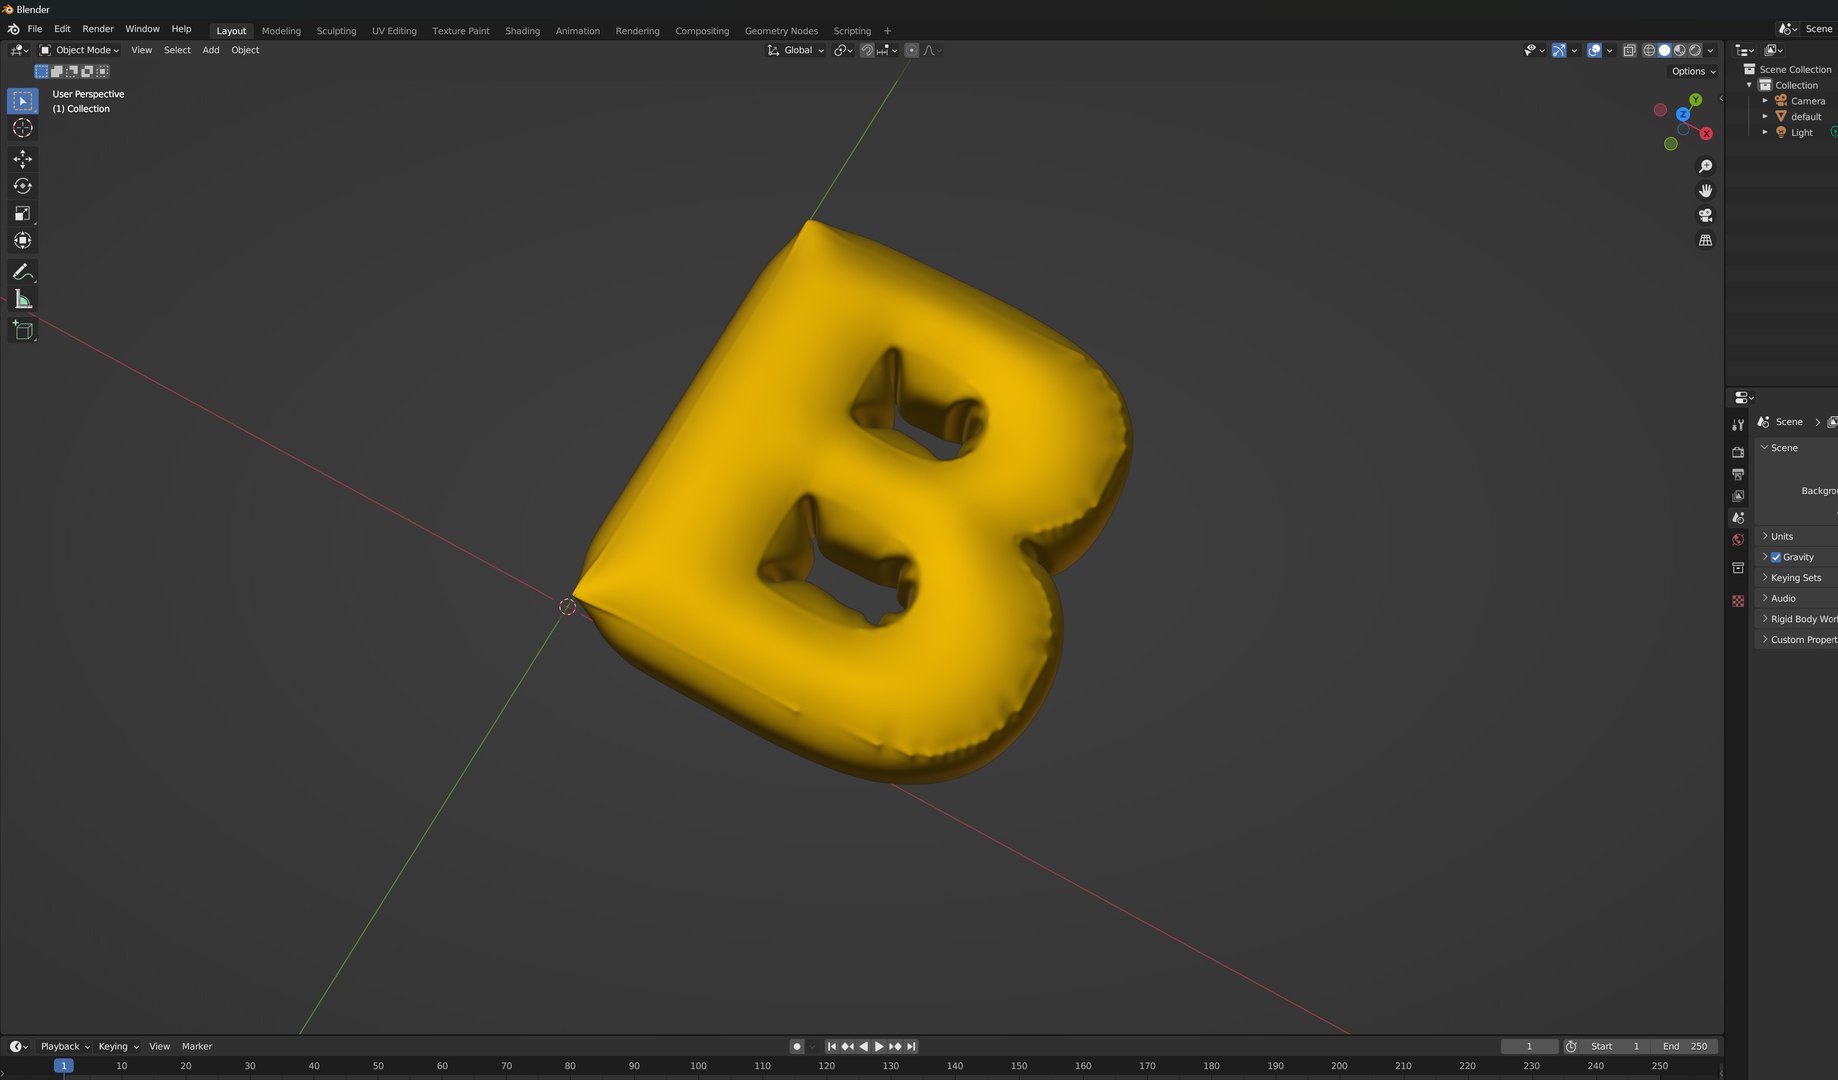The image size is (1838, 1080).
Task: Select the Annotate pencil tool
Action: (x=22, y=272)
